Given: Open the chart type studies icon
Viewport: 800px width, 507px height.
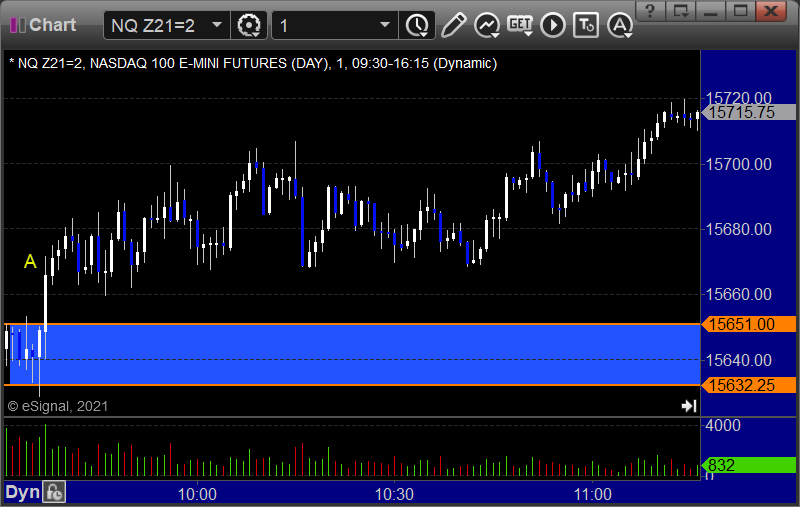Looking at the screenshot, I should (x=487, y=25).
